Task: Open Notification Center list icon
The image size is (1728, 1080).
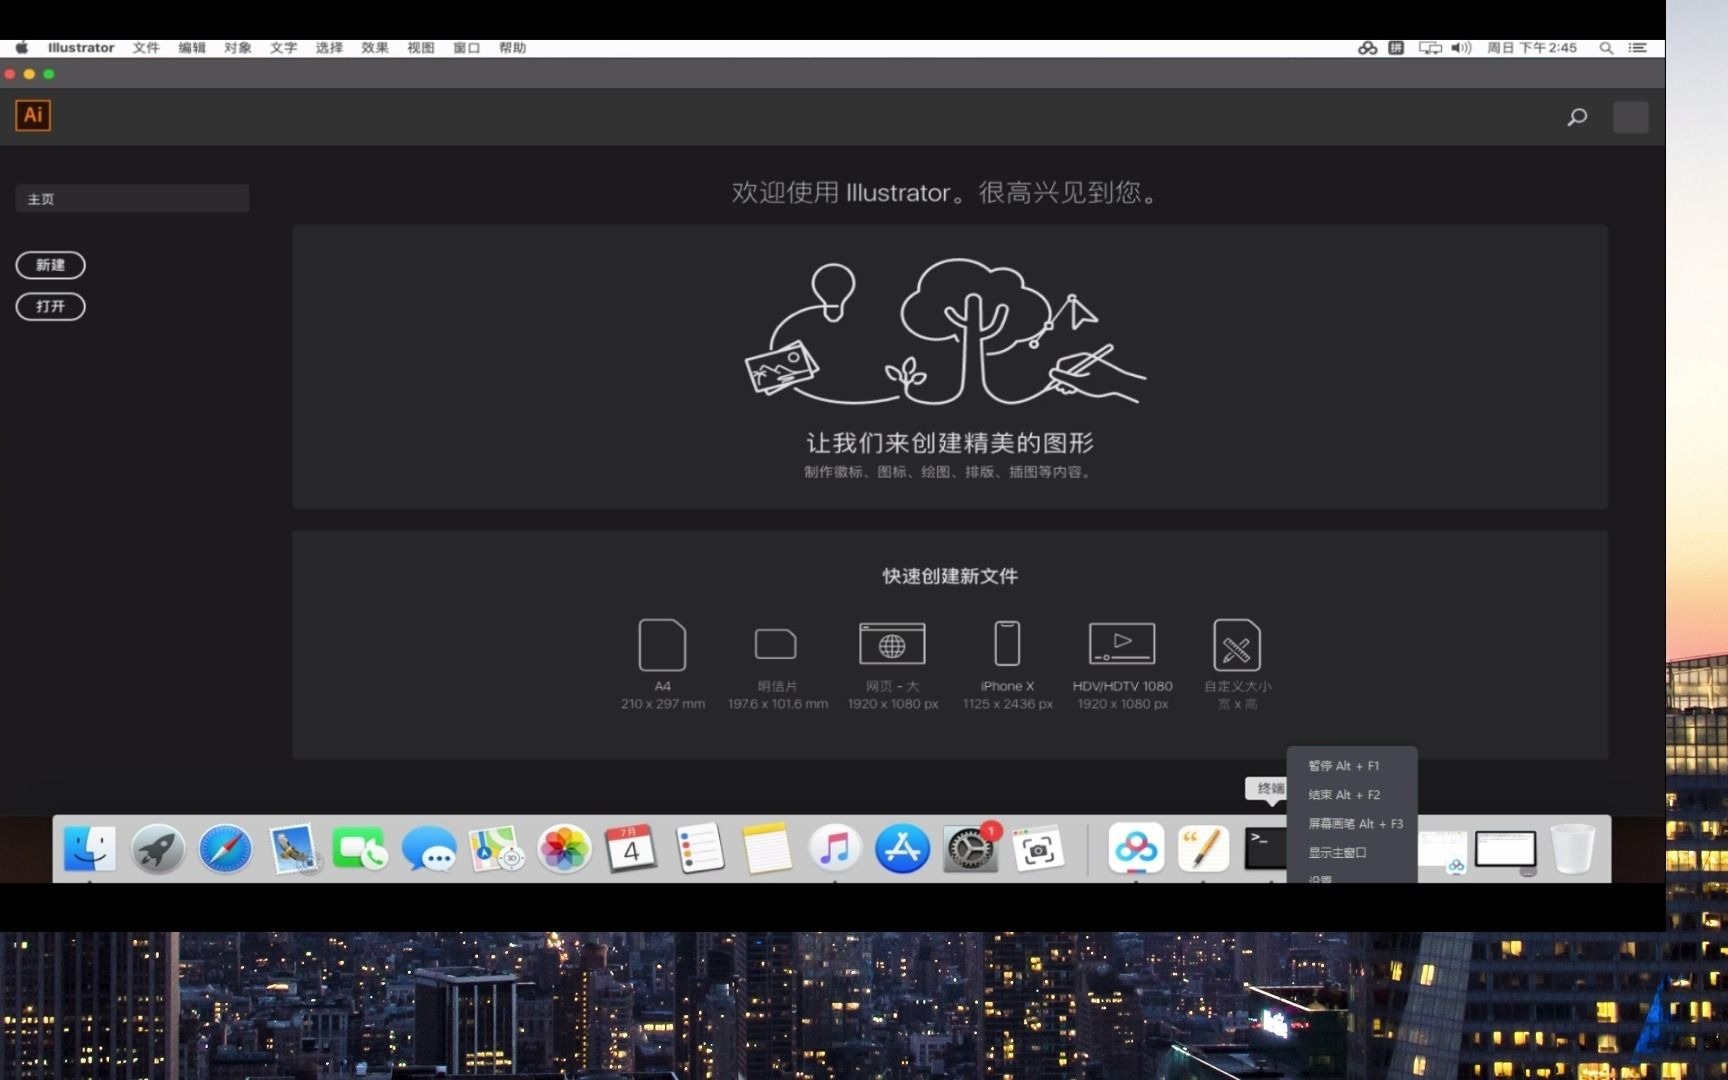Action: 1637,48
